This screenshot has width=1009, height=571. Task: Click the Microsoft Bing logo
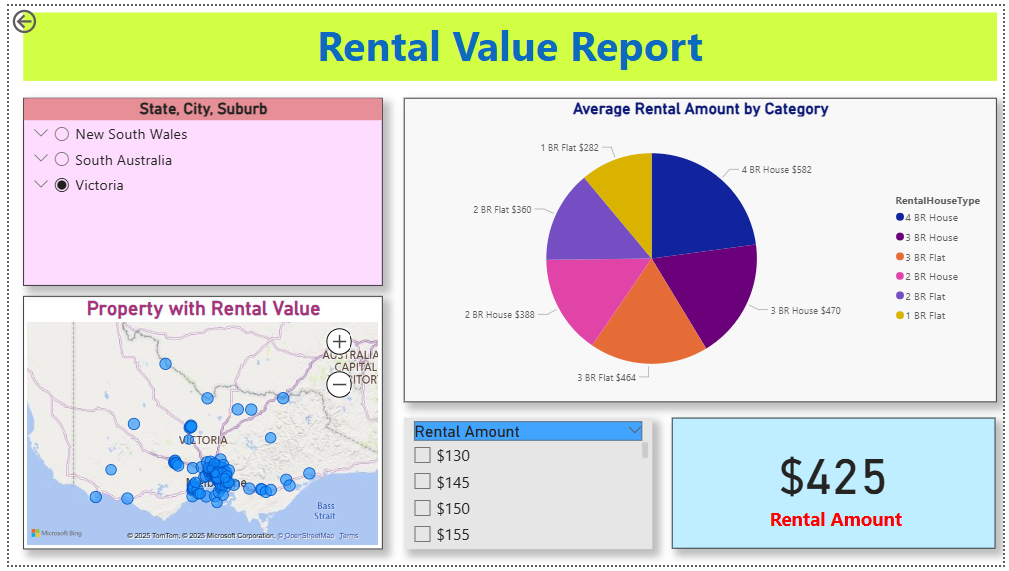point(55,534)
